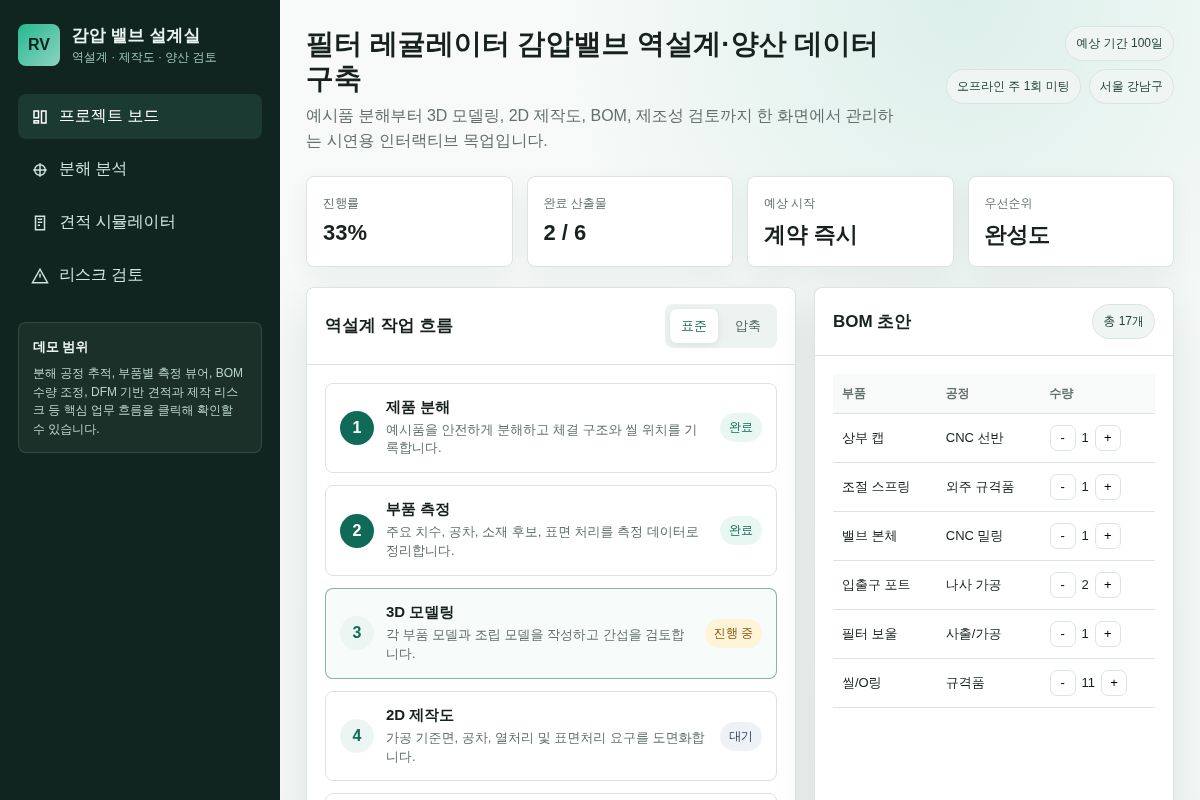This screenshot has width=1200, height=800.
Task: Decrease 조절 스프링 quantity
Action: [1063, 487]
